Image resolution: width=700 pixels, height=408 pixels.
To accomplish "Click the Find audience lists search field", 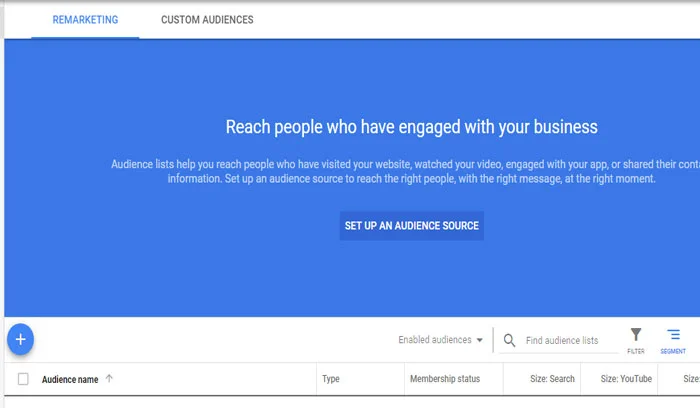I will (x=562, y=341).
